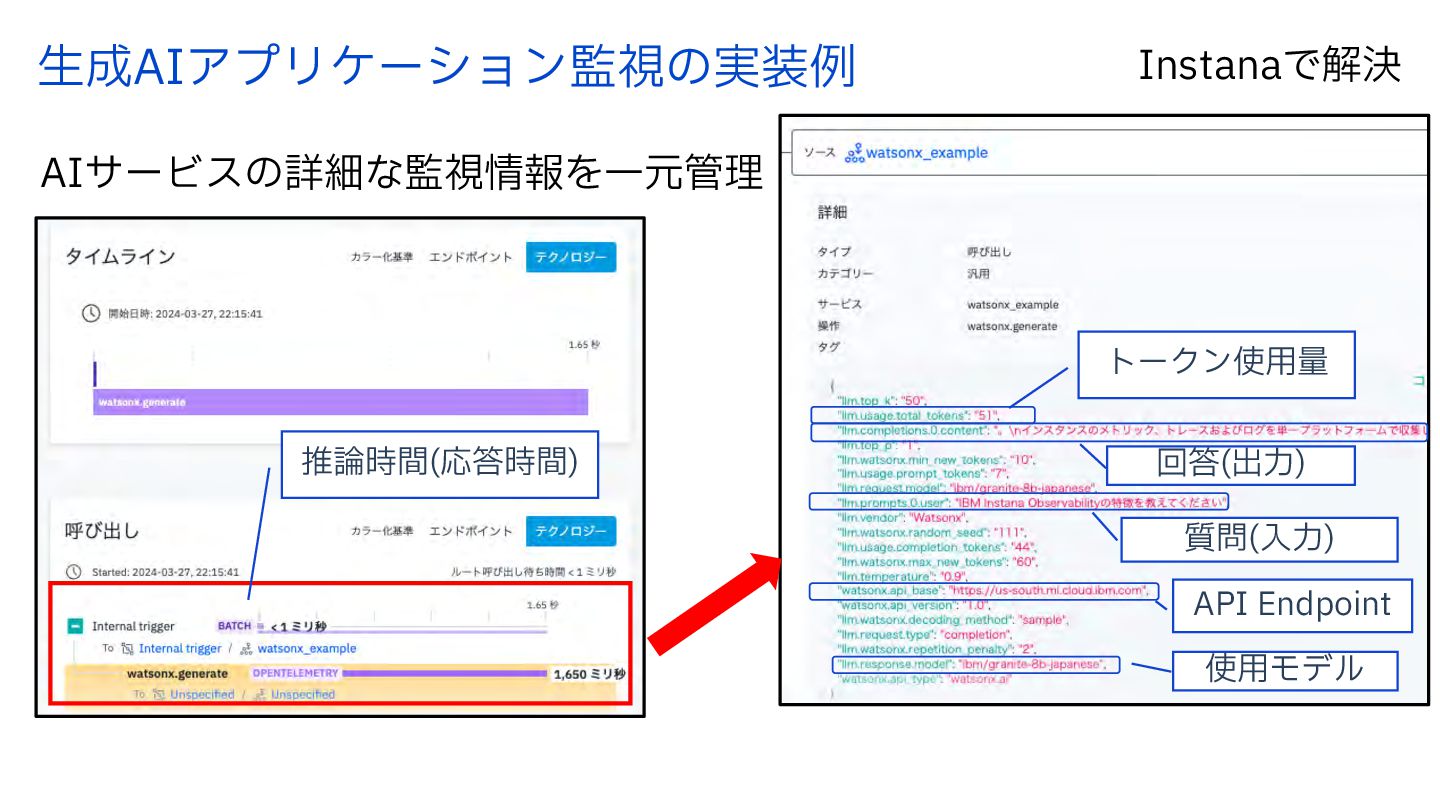
Task: Click the llm.request.type completion tag line
Action: click(925, 634)
